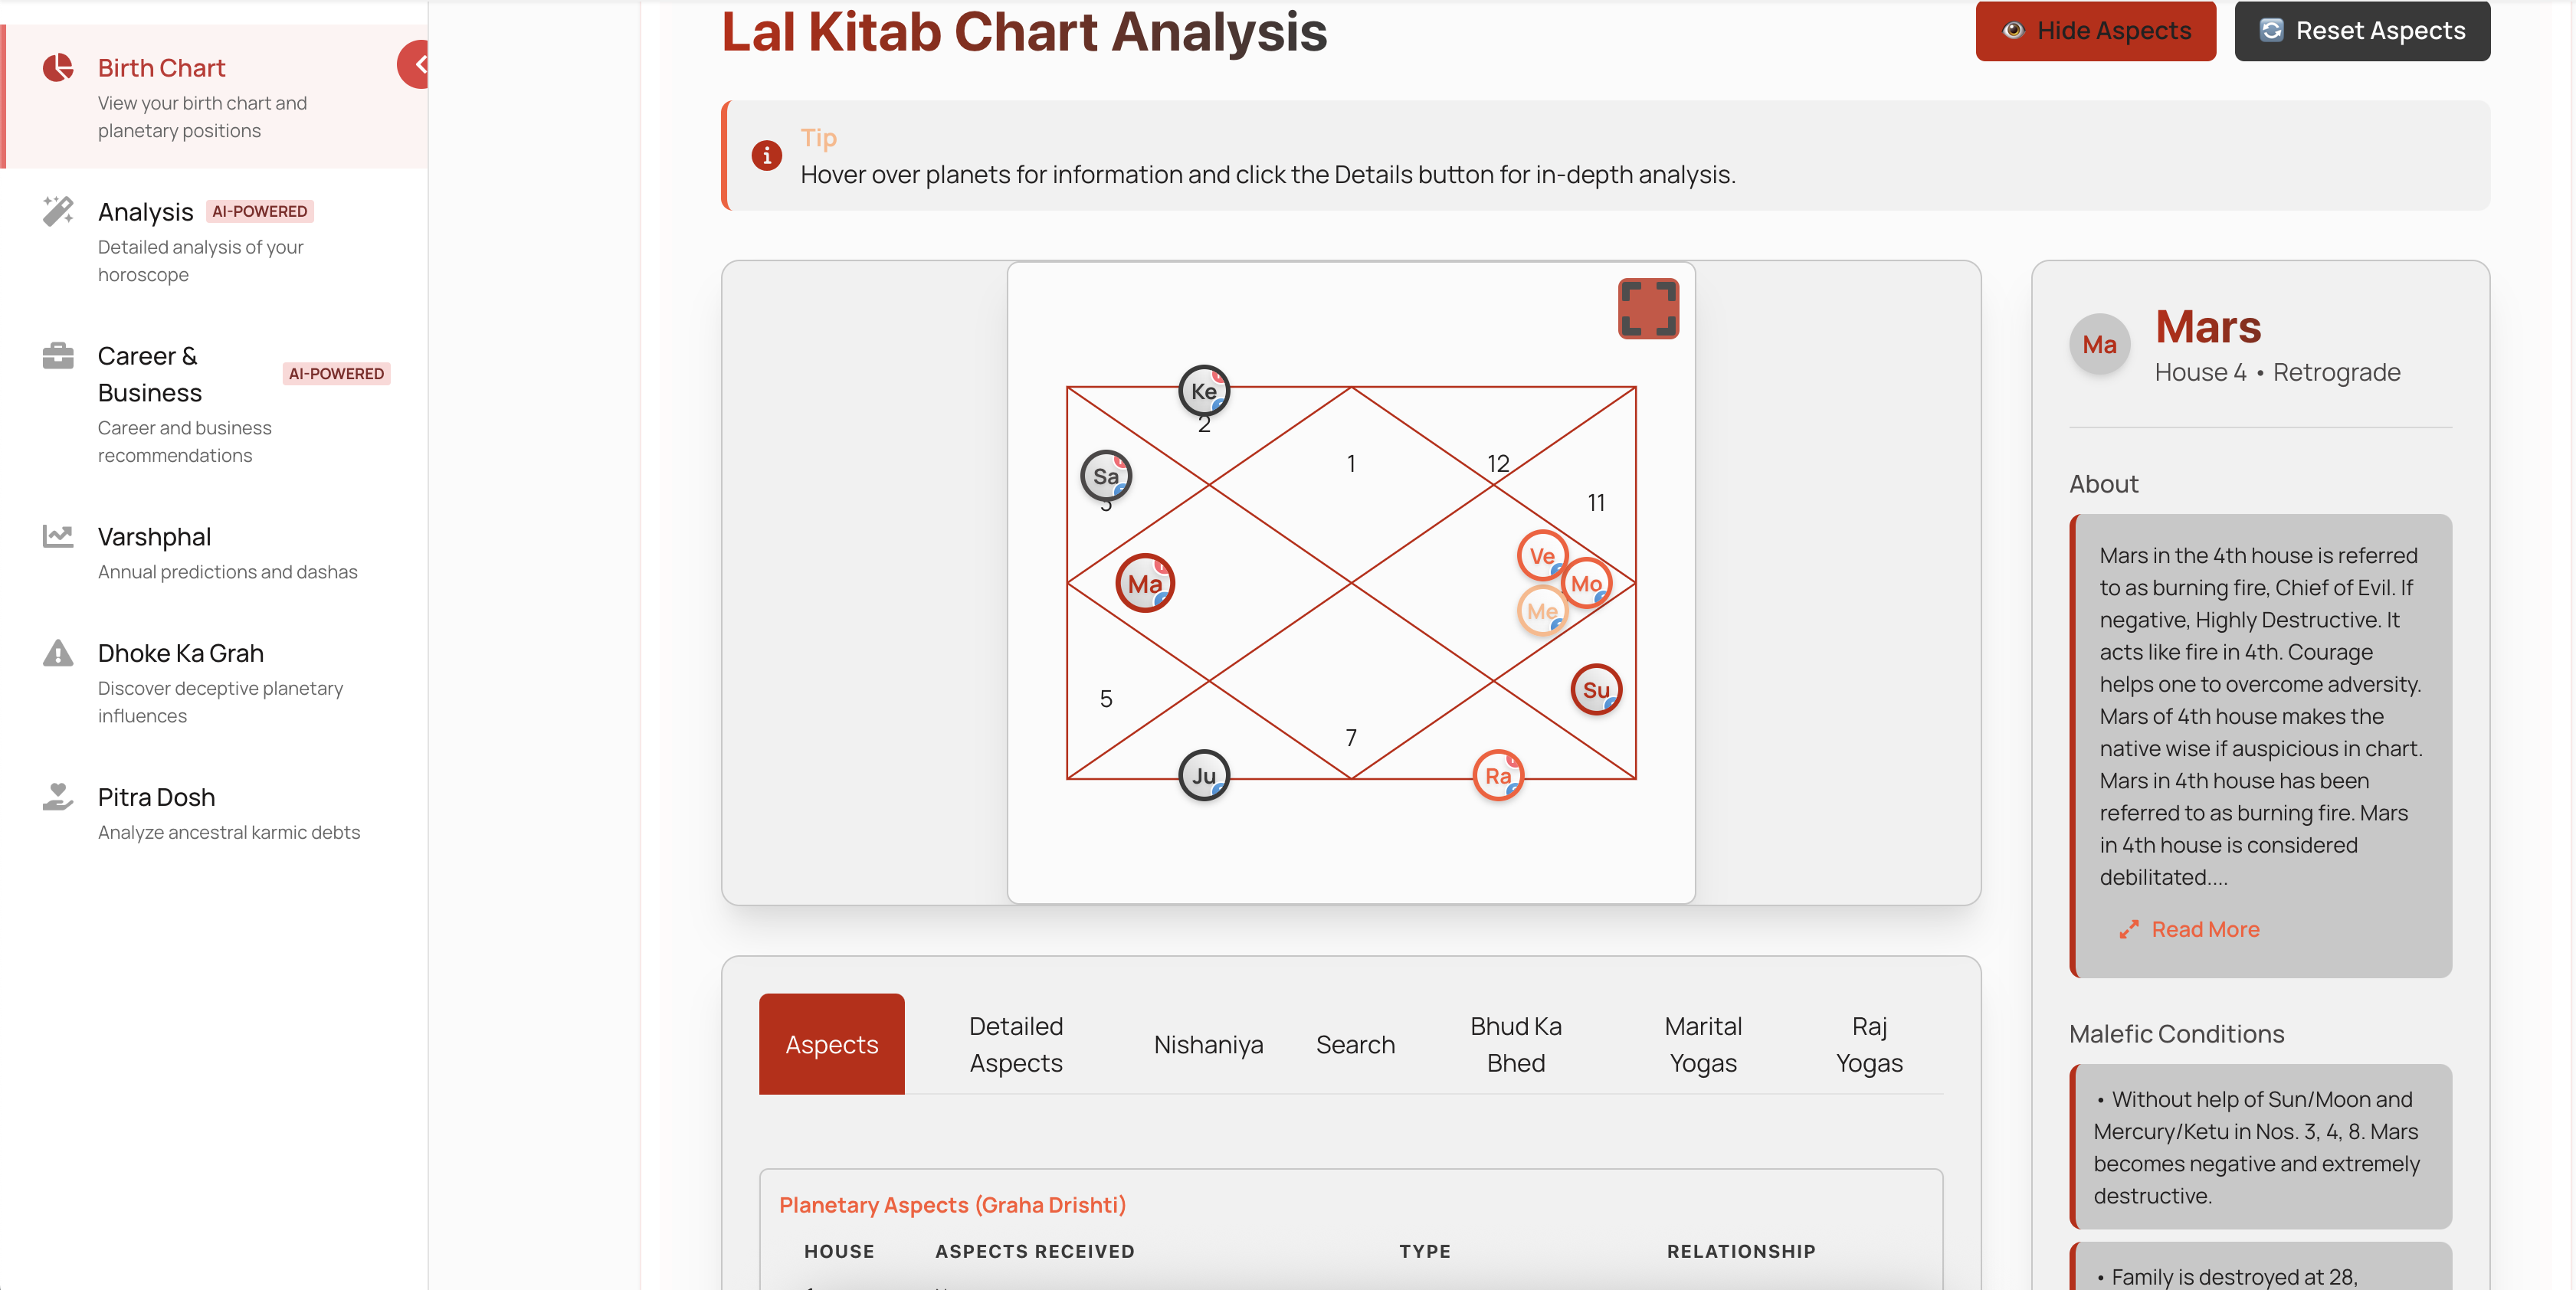Select the Saturn planet circle

click(x=1105, y=475)
